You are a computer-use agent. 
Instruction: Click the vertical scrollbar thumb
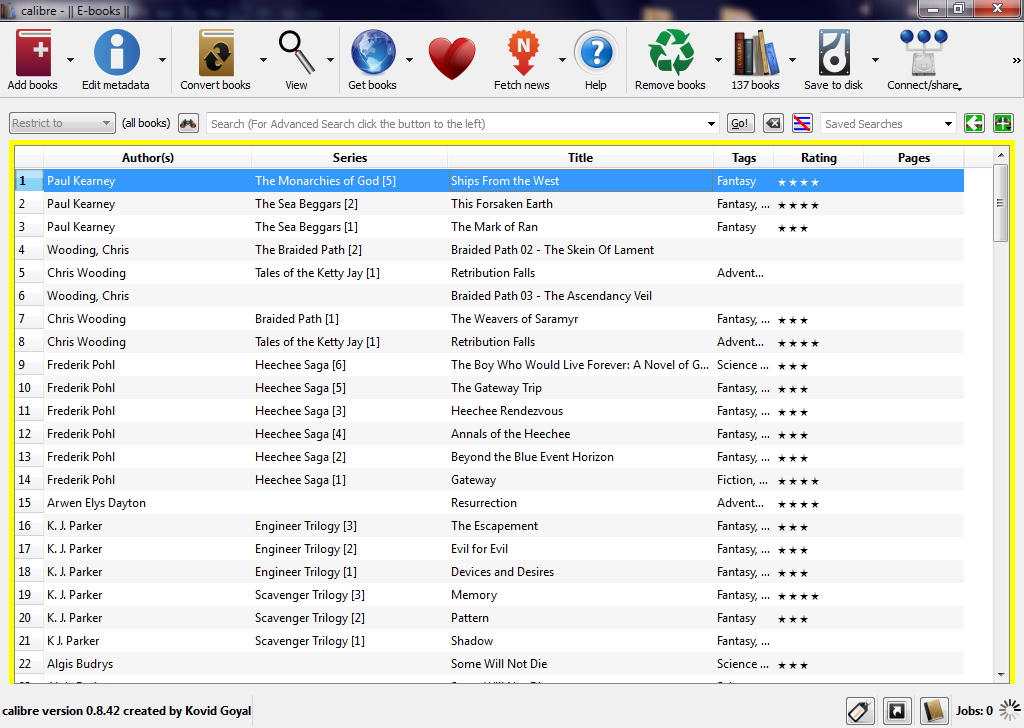click(1000, 203)
